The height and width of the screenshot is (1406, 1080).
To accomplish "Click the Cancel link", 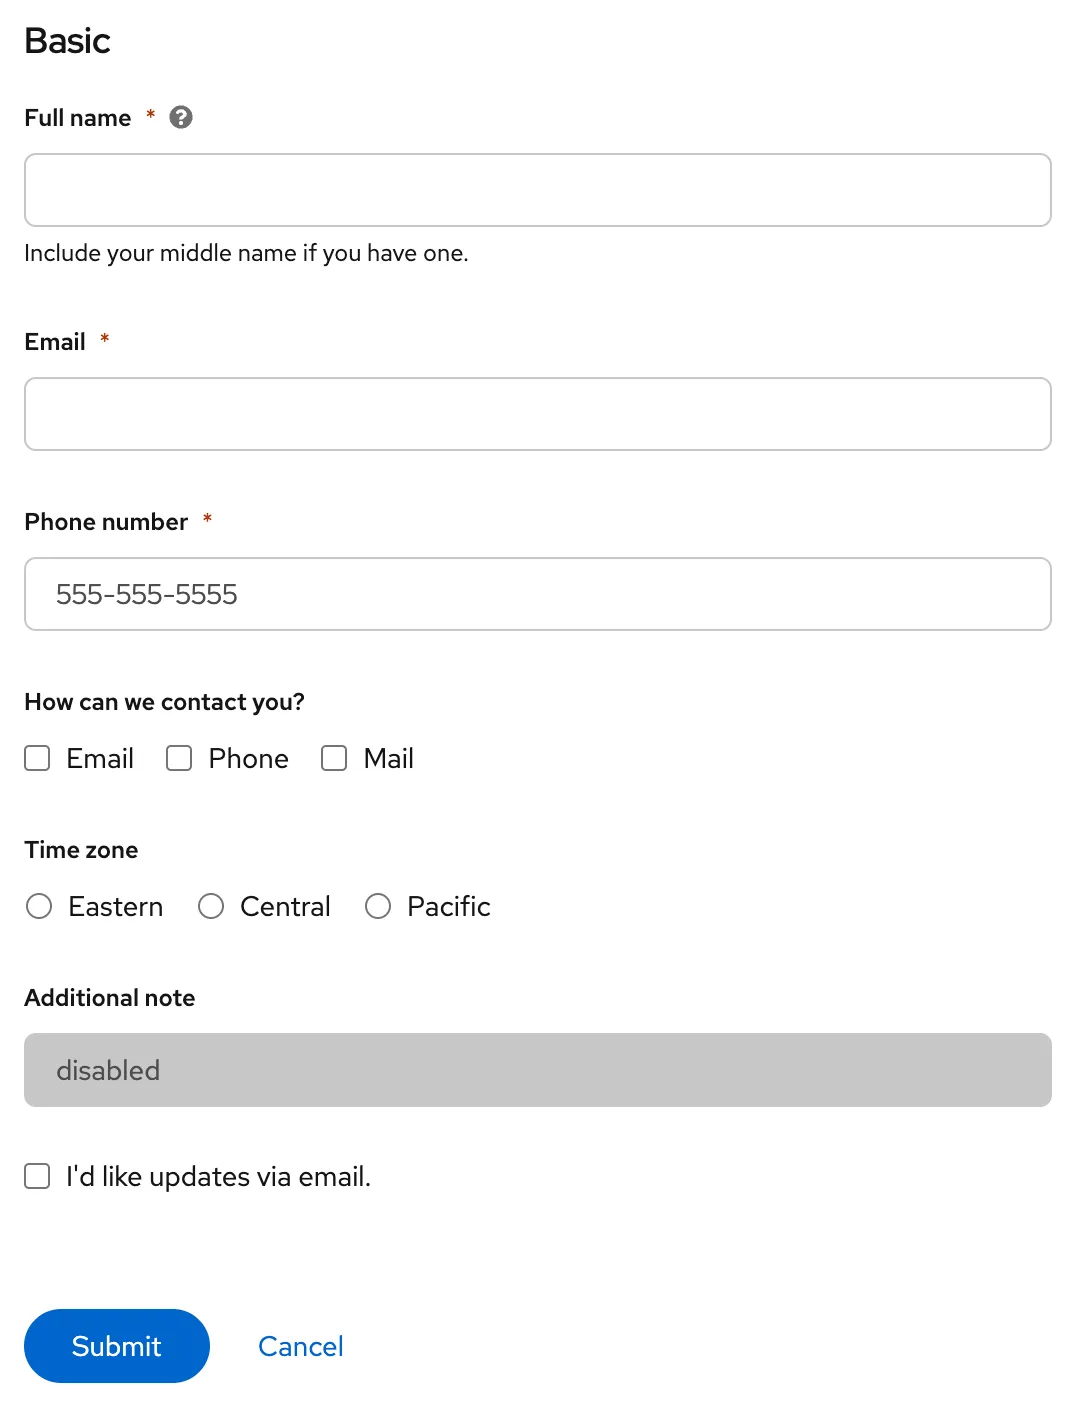I will [x=301, y=1347].
